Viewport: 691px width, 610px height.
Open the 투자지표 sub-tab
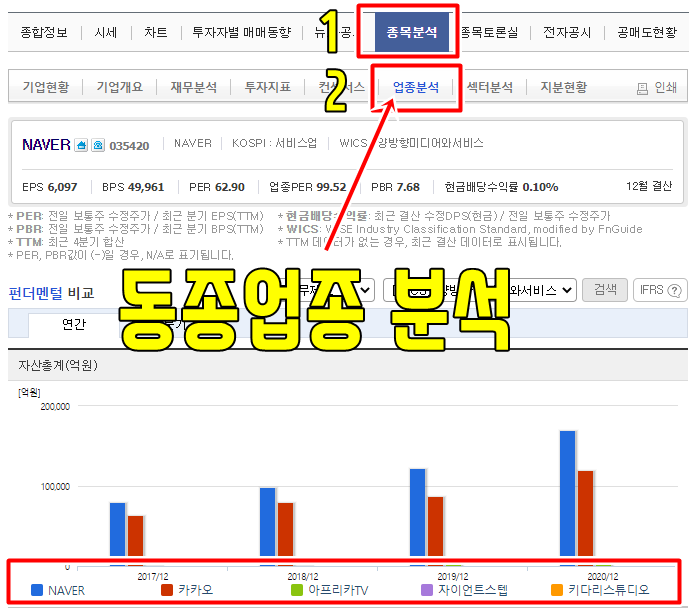tap(268, 87)
